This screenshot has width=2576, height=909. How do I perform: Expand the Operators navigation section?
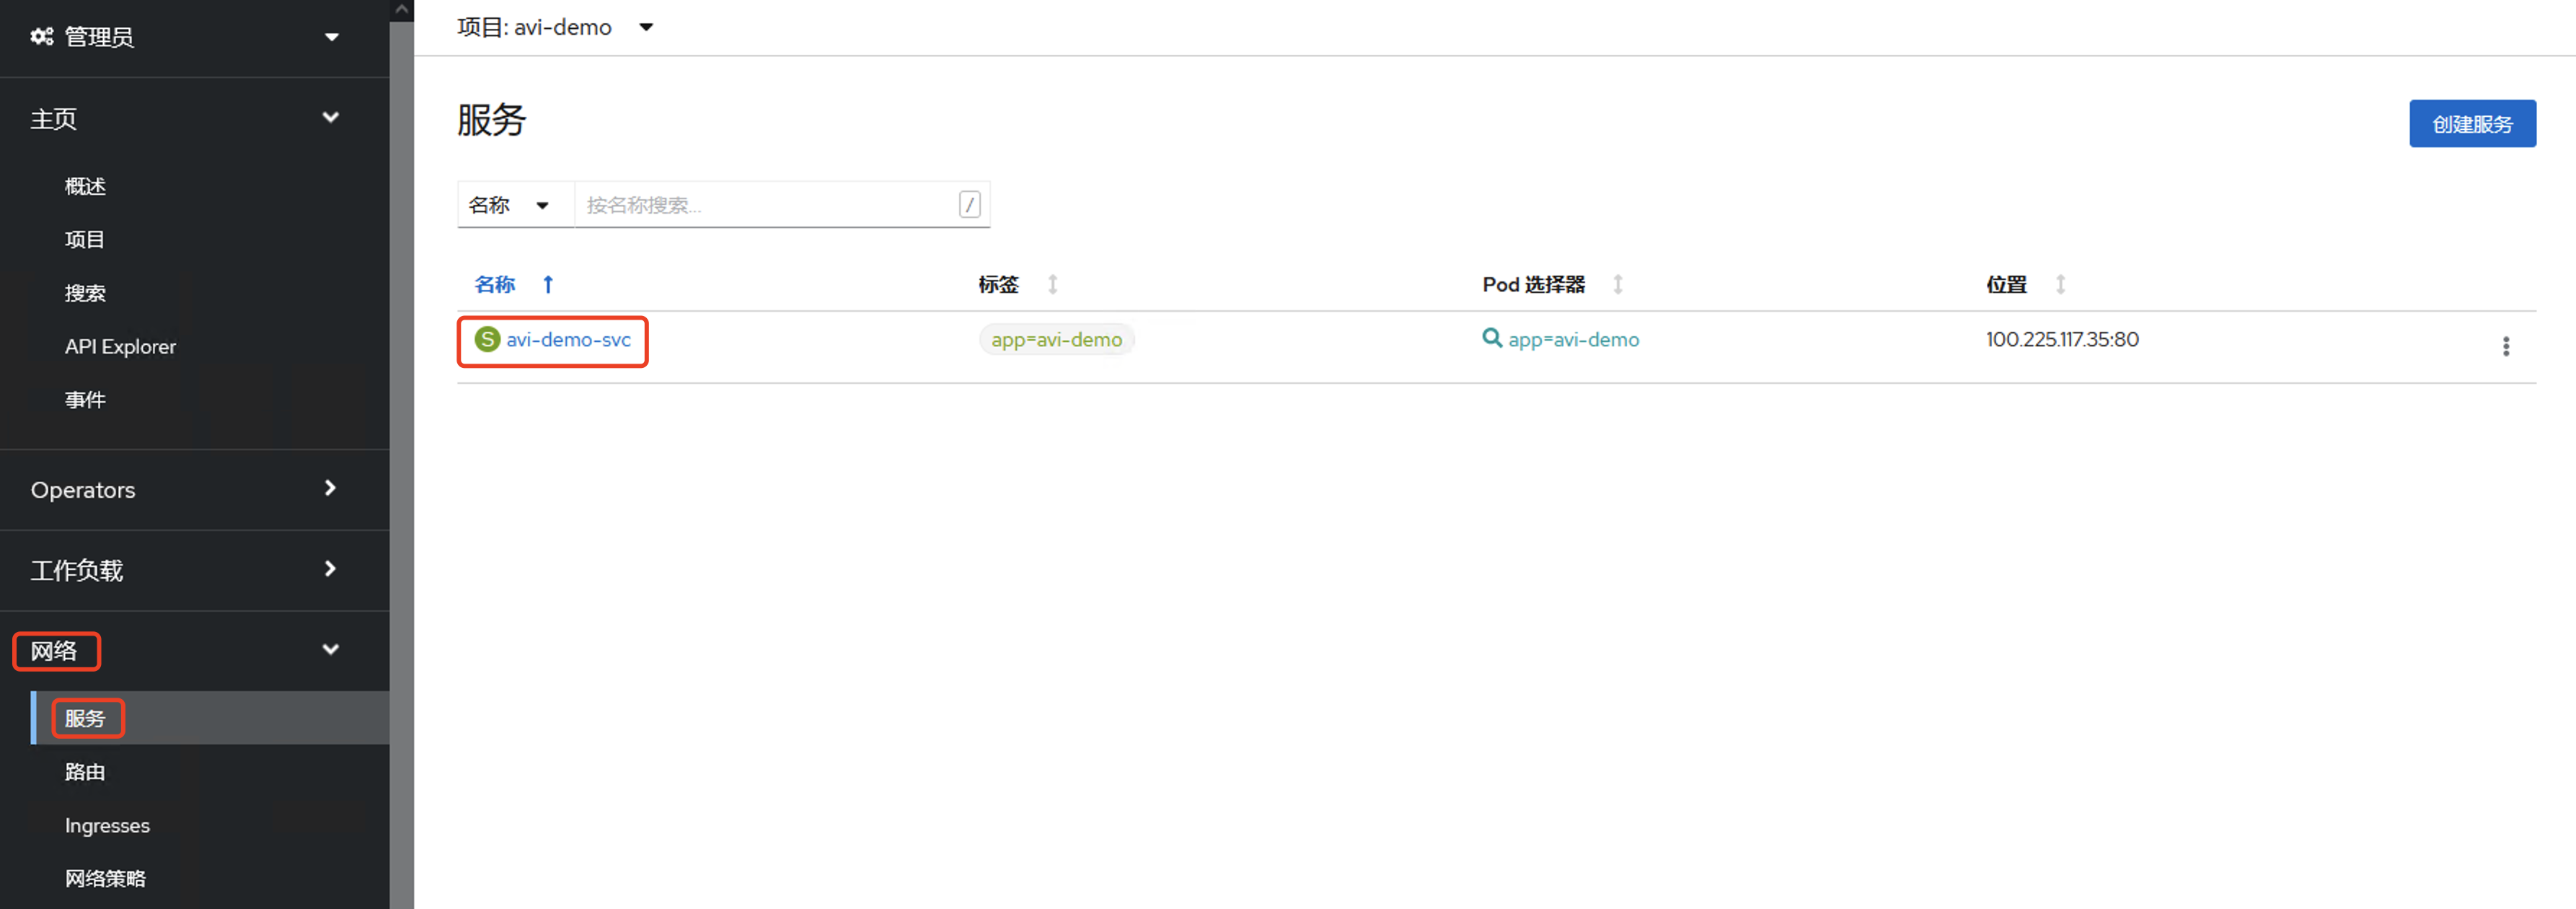click(x=330, y=488)
